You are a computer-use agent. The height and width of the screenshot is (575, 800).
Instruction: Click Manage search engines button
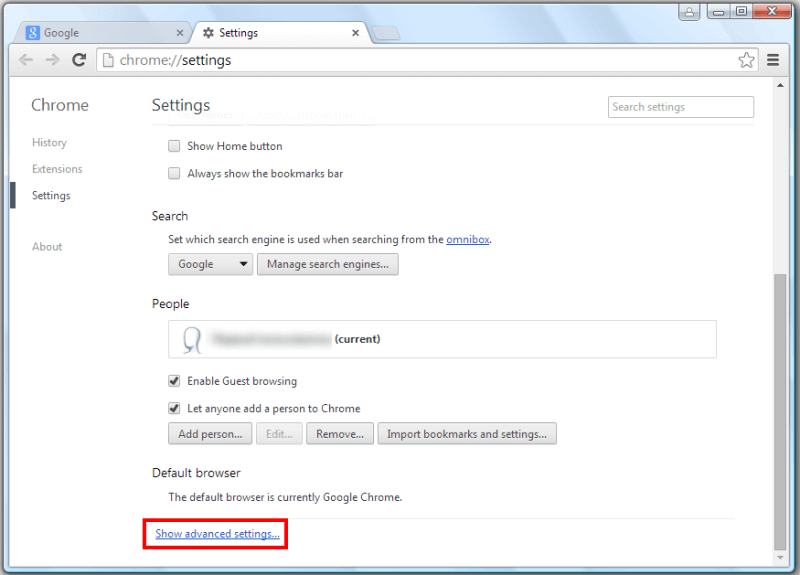point(328,264)
